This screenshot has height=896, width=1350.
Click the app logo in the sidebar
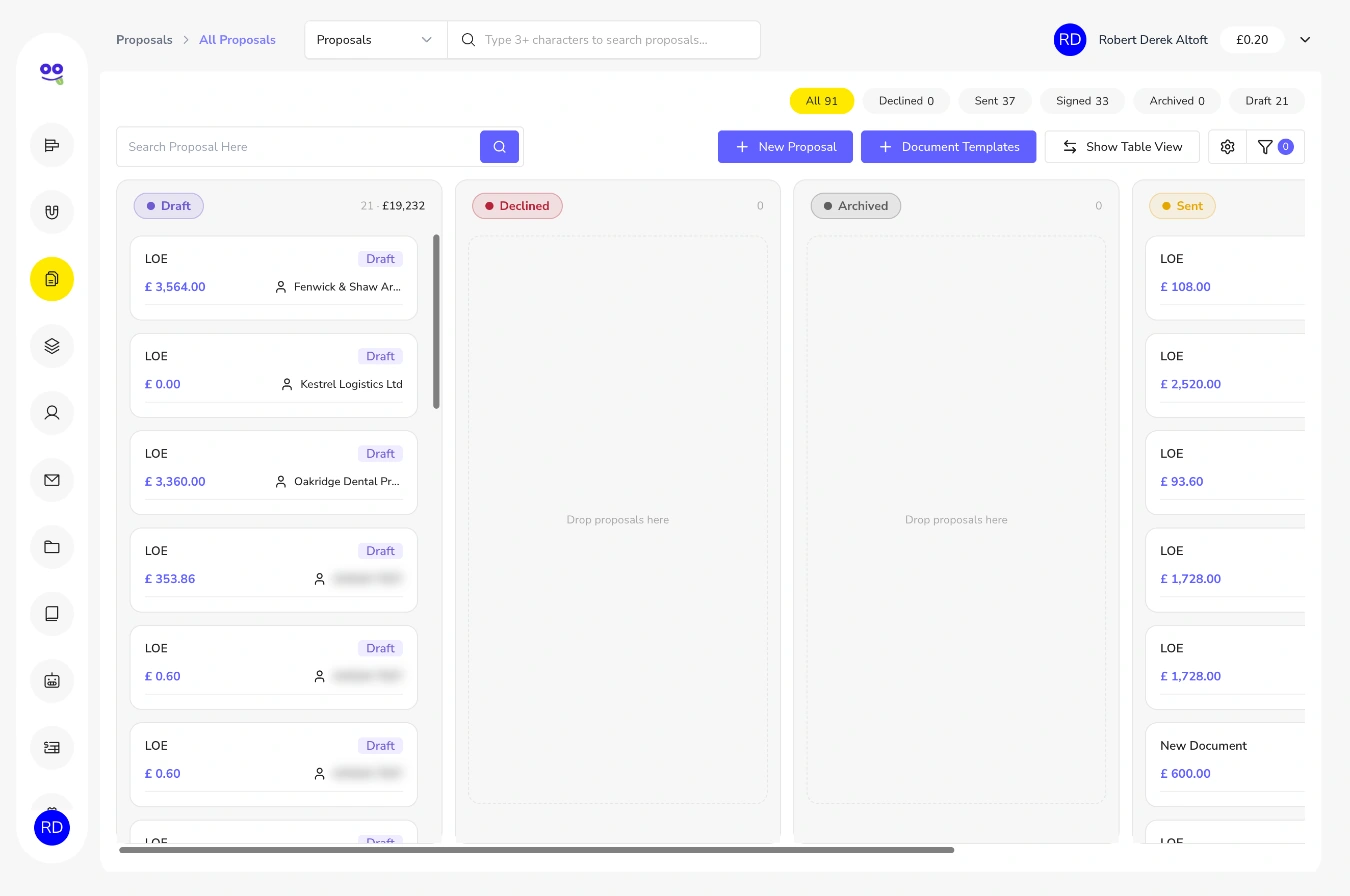click(x=52, y=72)
